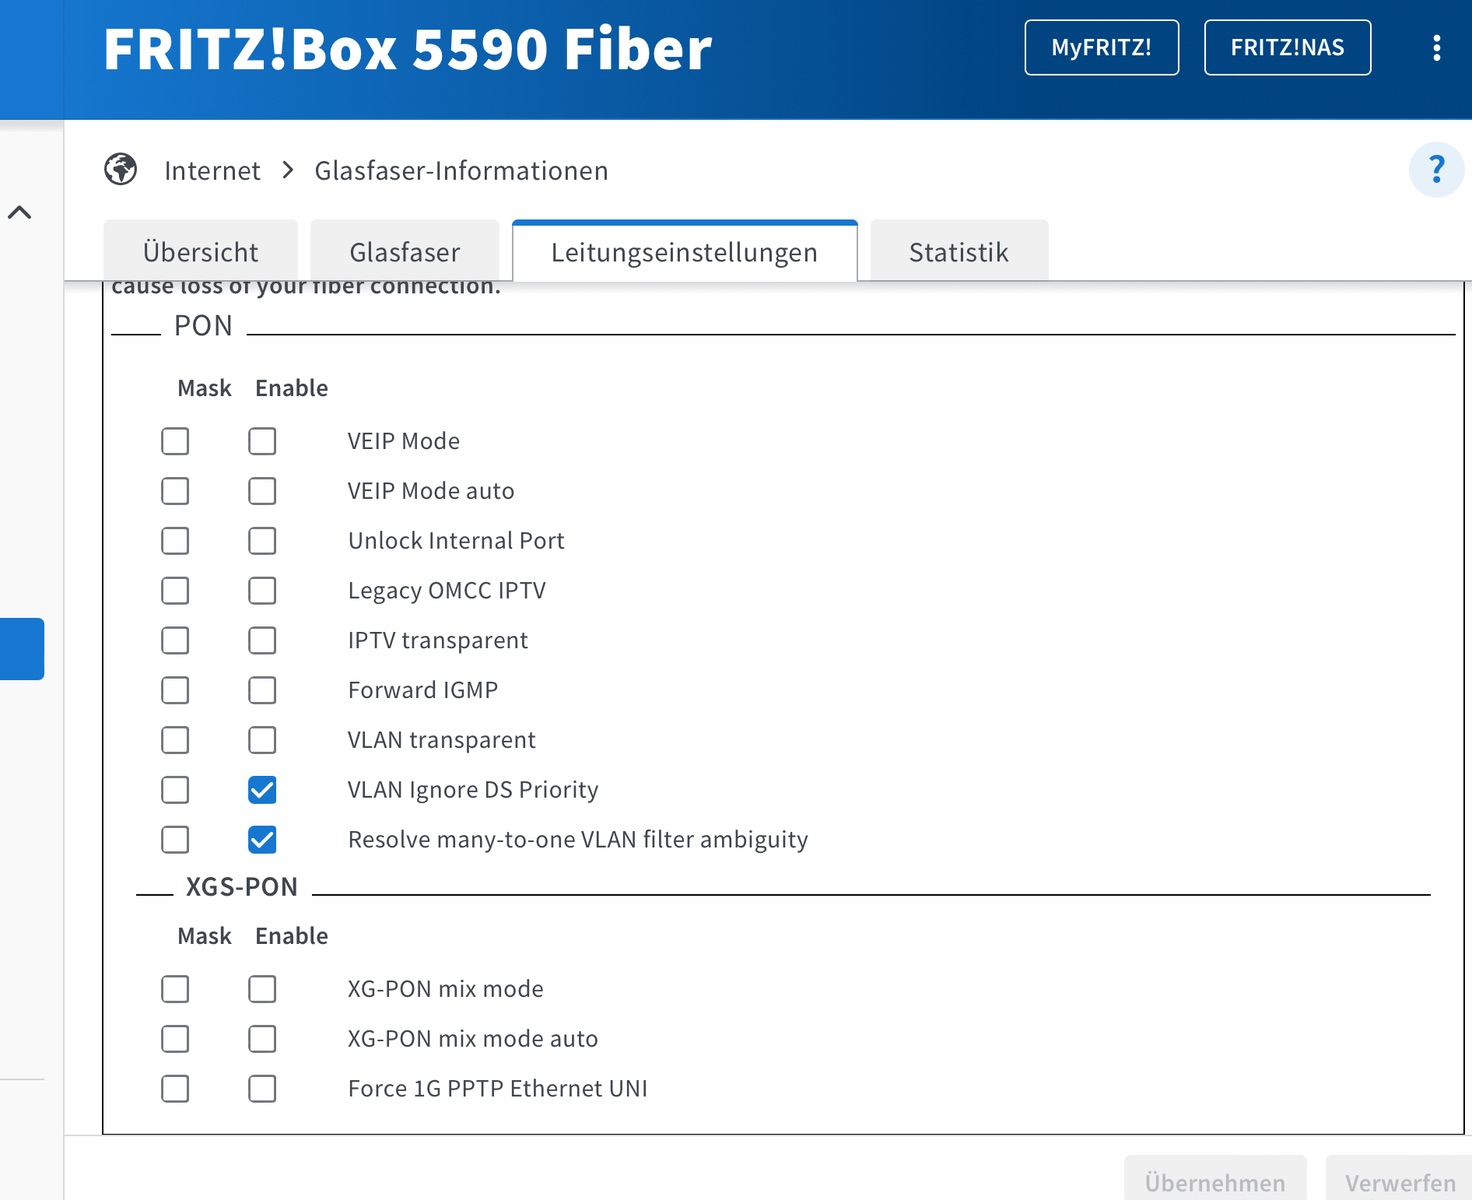This screenshot has height=1200, width=1472.
Task: Click the FRITZ!Box 5590 Fiber title
Action: point(408,49)
